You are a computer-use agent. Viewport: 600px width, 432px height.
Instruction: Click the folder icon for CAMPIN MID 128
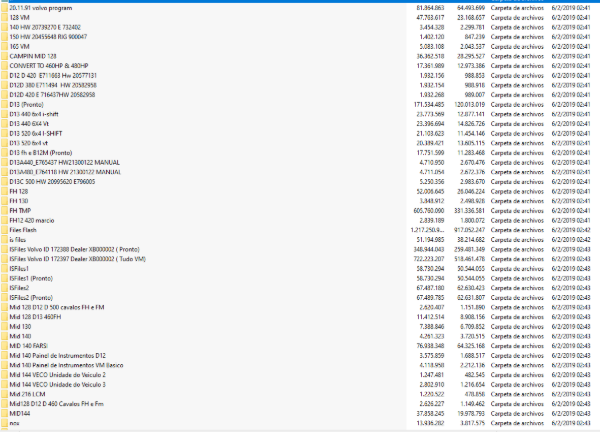pyautogui.click(x=3, y=55)
